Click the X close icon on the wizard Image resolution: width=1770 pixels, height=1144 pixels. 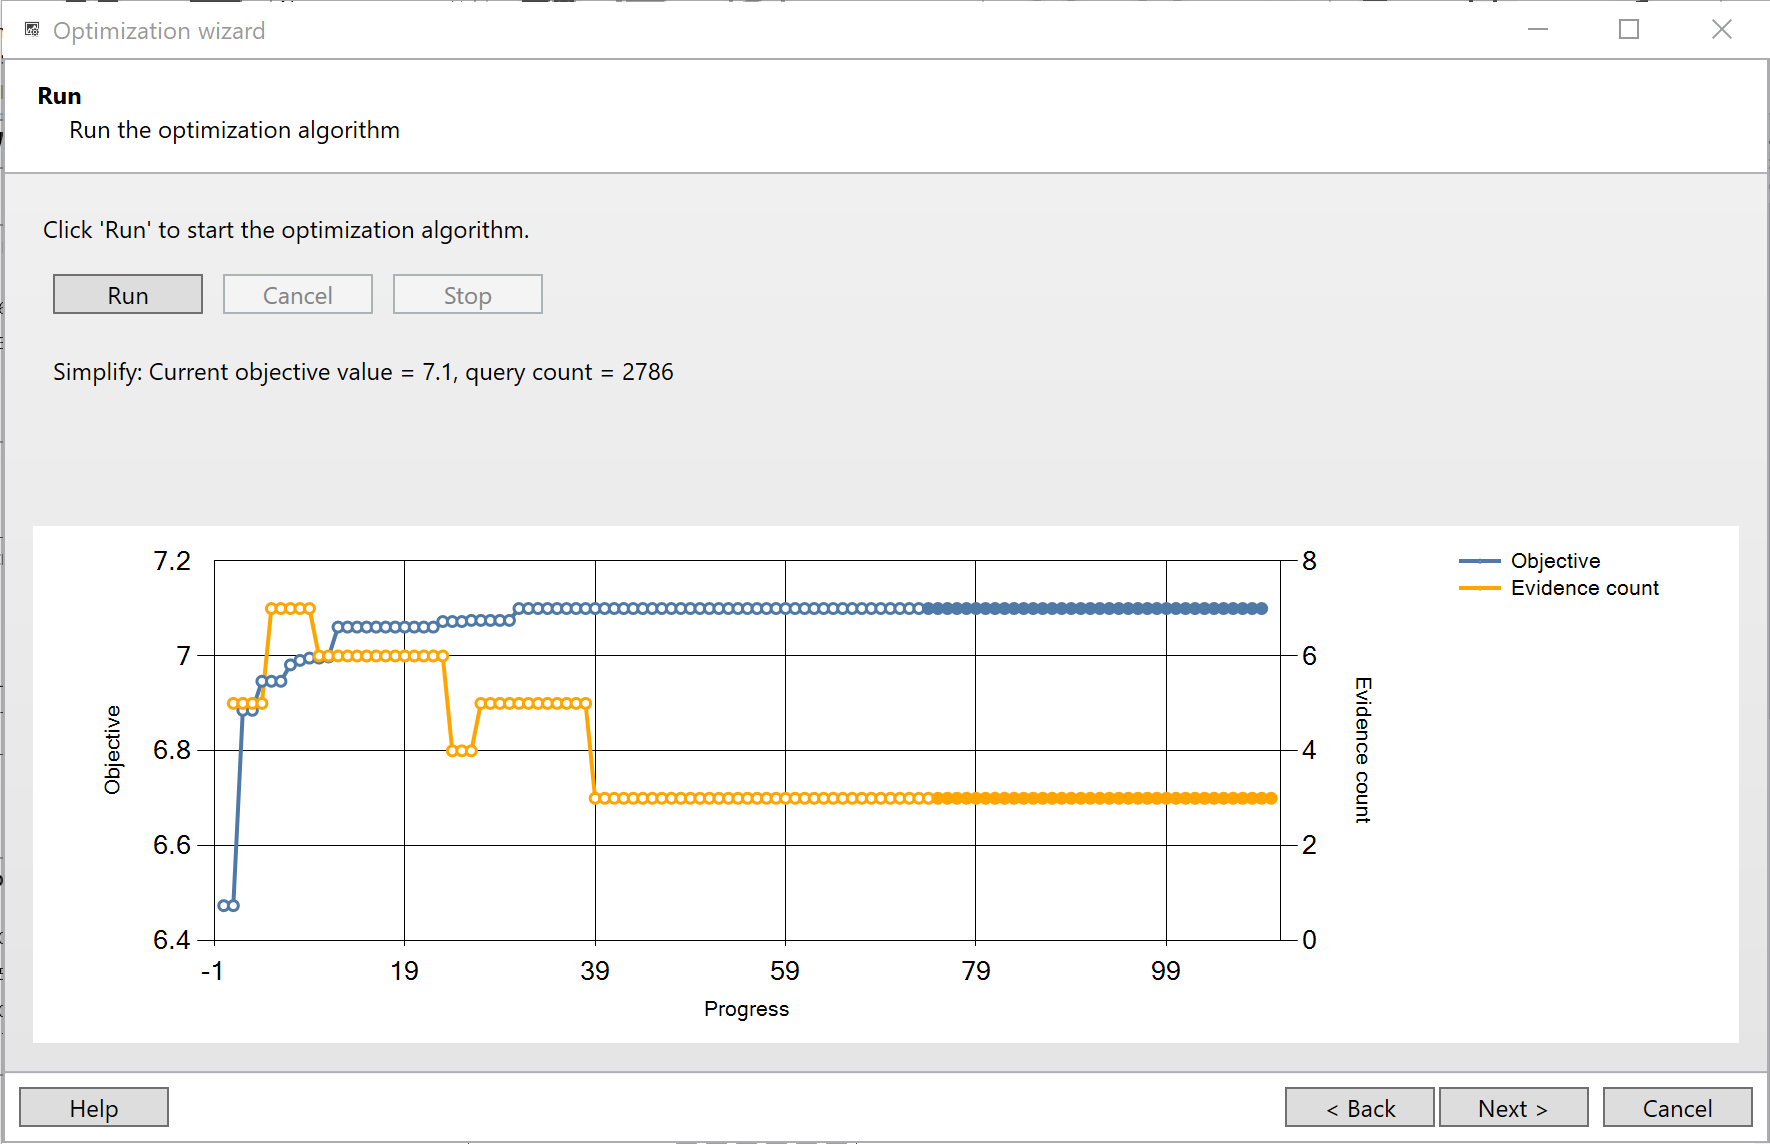(x=1721, y=30)
